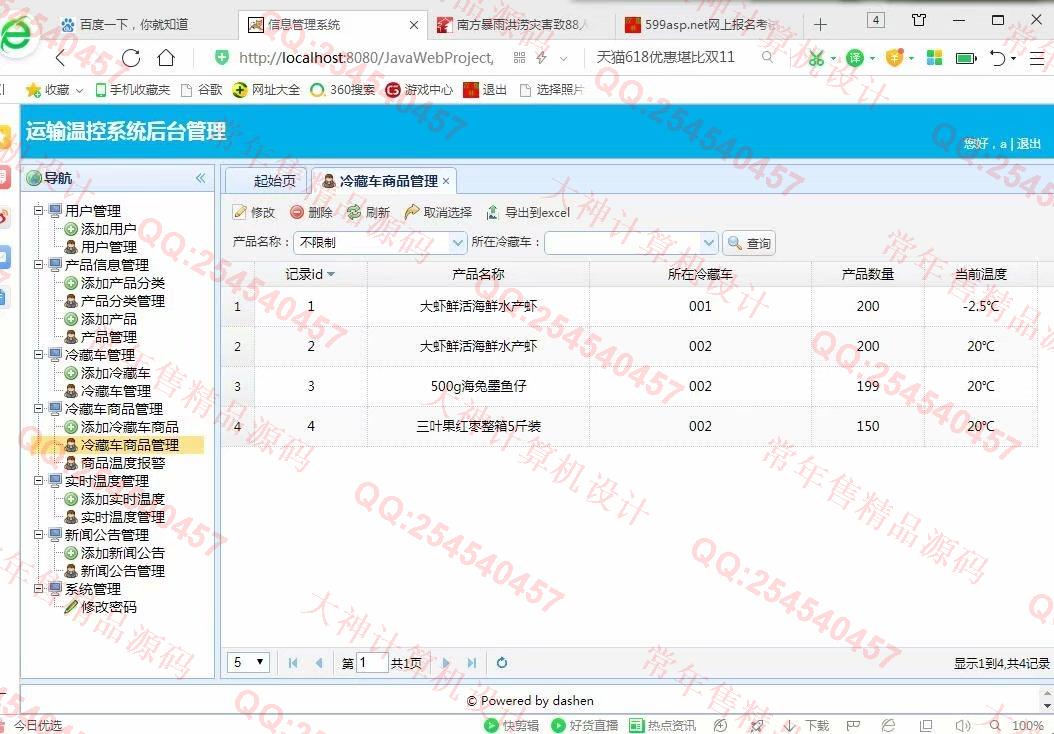Collapse the 产品信息管理 tree node

point(39,265)
